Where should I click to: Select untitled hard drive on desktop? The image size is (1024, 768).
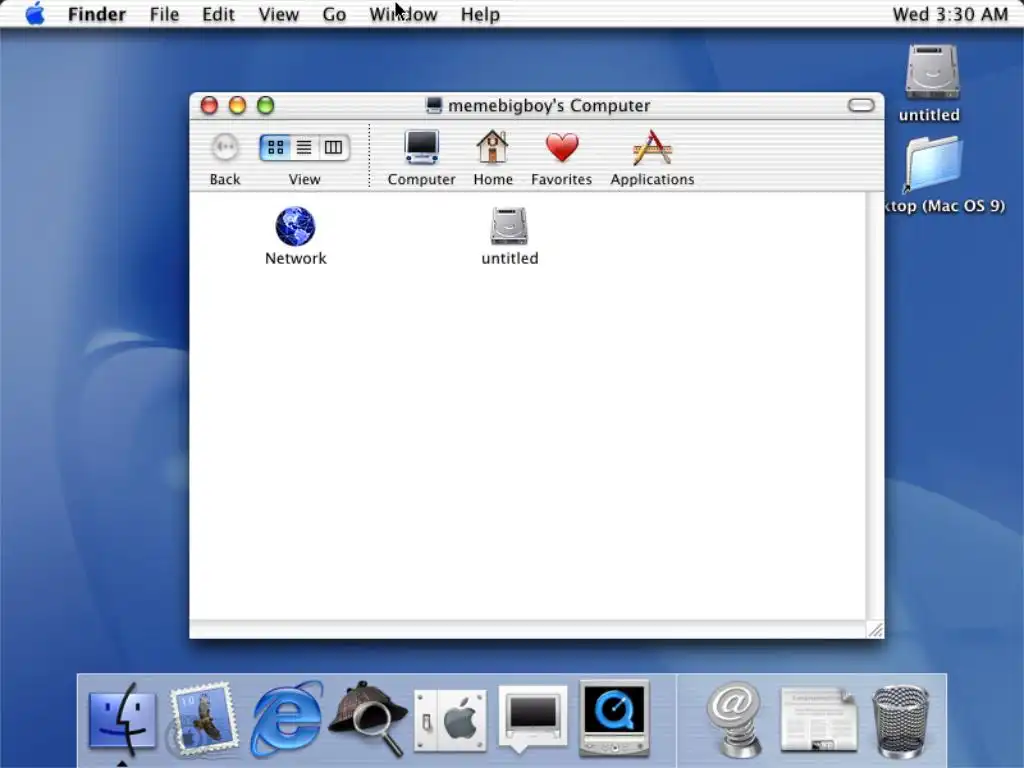tap(931, 72)
